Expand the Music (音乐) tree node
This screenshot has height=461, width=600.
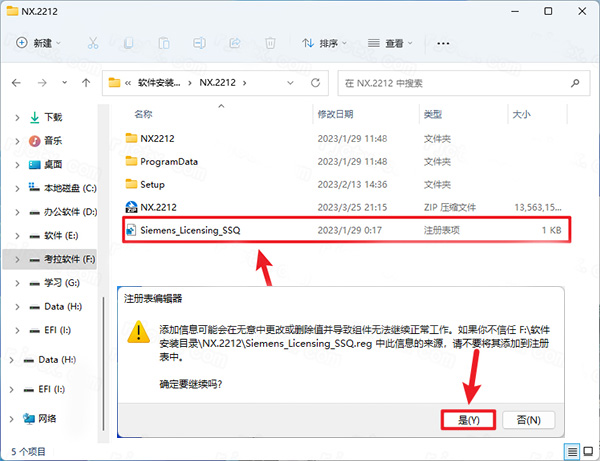(x=17, y=141)
